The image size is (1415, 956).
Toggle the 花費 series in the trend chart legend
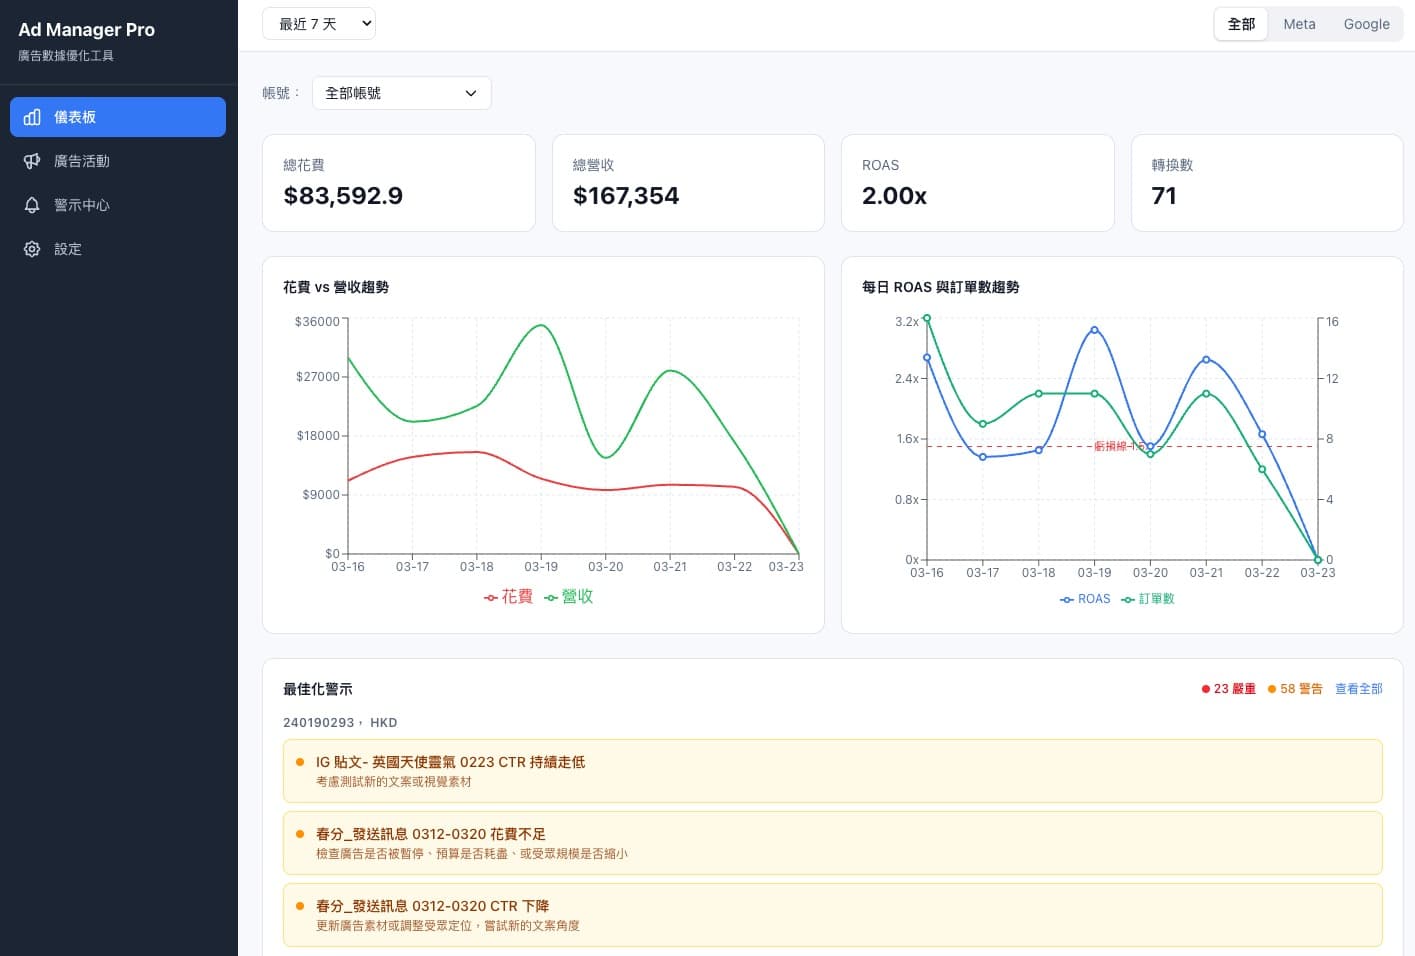pyautogui.click(x=507, y=597)
